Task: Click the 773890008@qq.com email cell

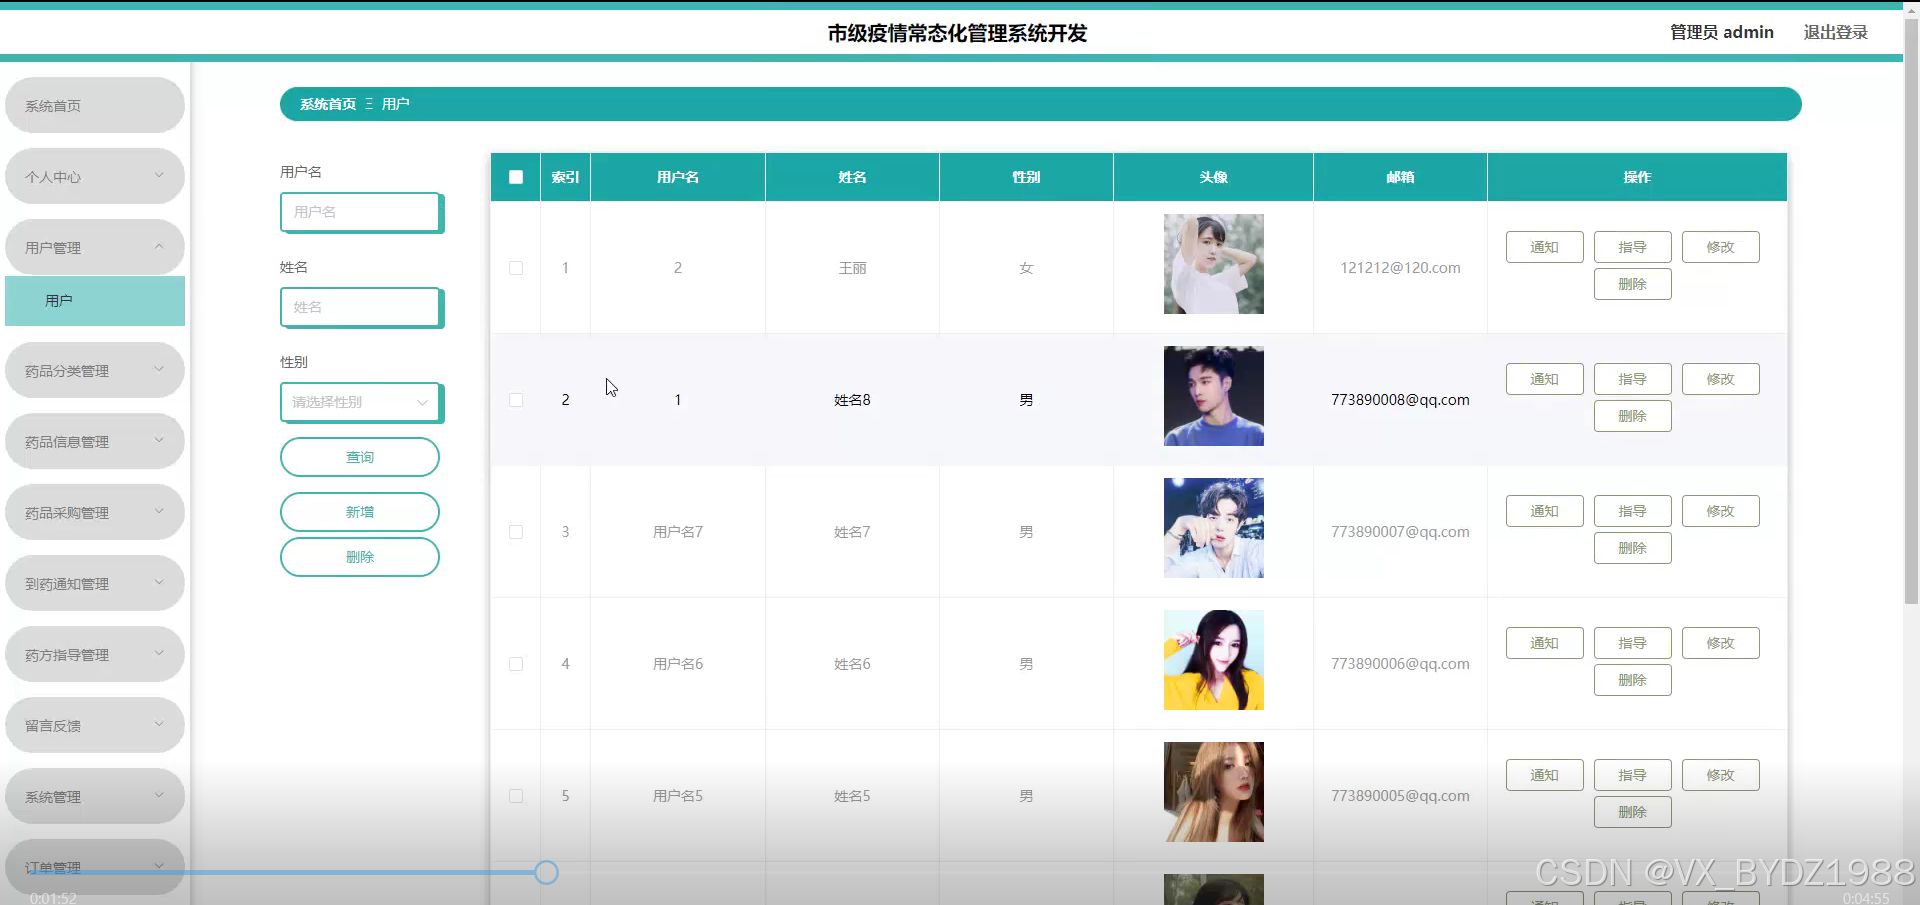Action: pos(1400,400)
